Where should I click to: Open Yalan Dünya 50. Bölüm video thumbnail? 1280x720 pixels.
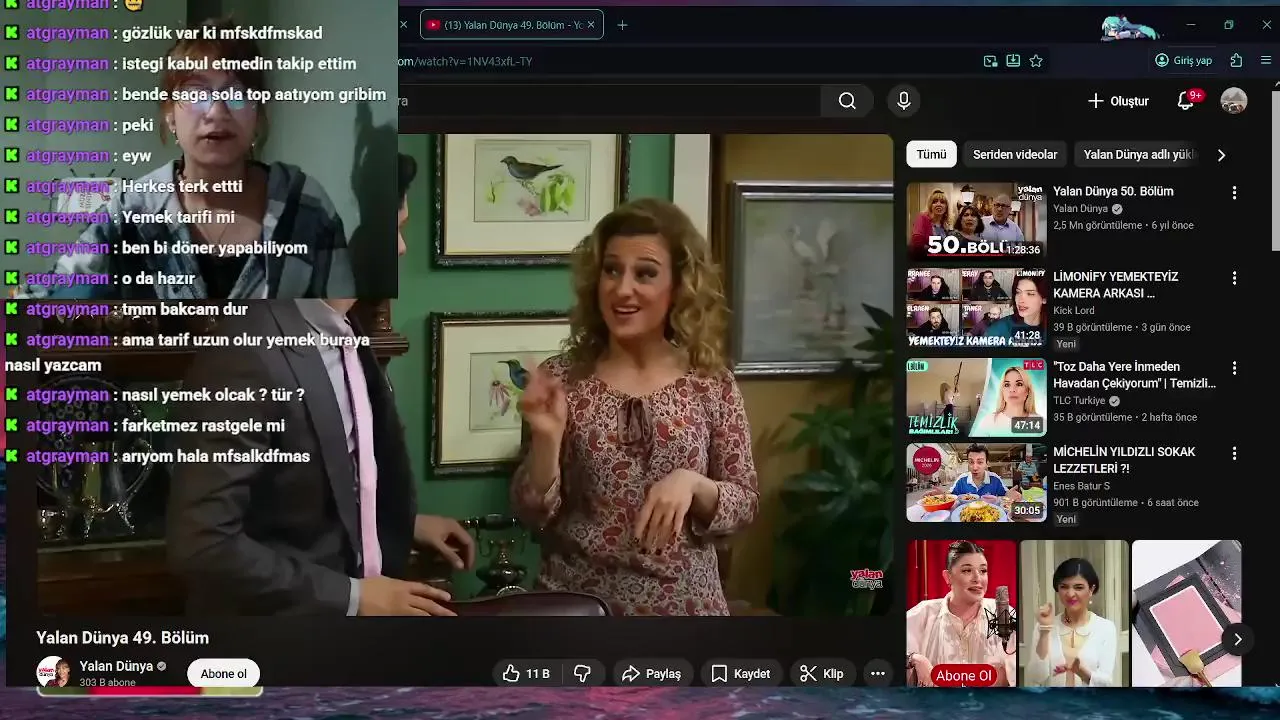click(x=976, y=221)
